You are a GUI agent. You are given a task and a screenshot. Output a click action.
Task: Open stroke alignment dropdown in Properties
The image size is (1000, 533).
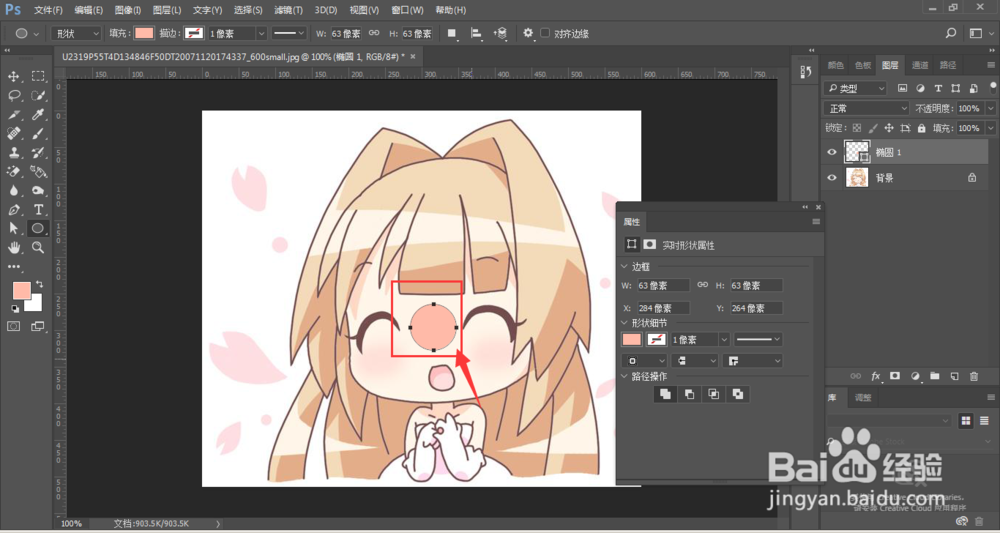644,361
